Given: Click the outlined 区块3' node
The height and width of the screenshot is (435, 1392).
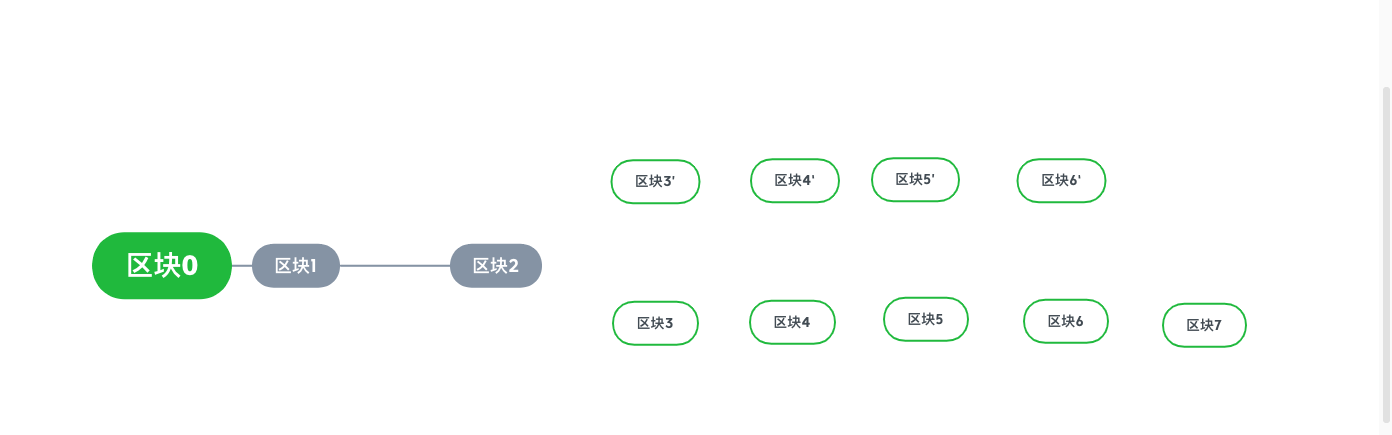Looking at the screenshot, I should [x=655, y=182].
